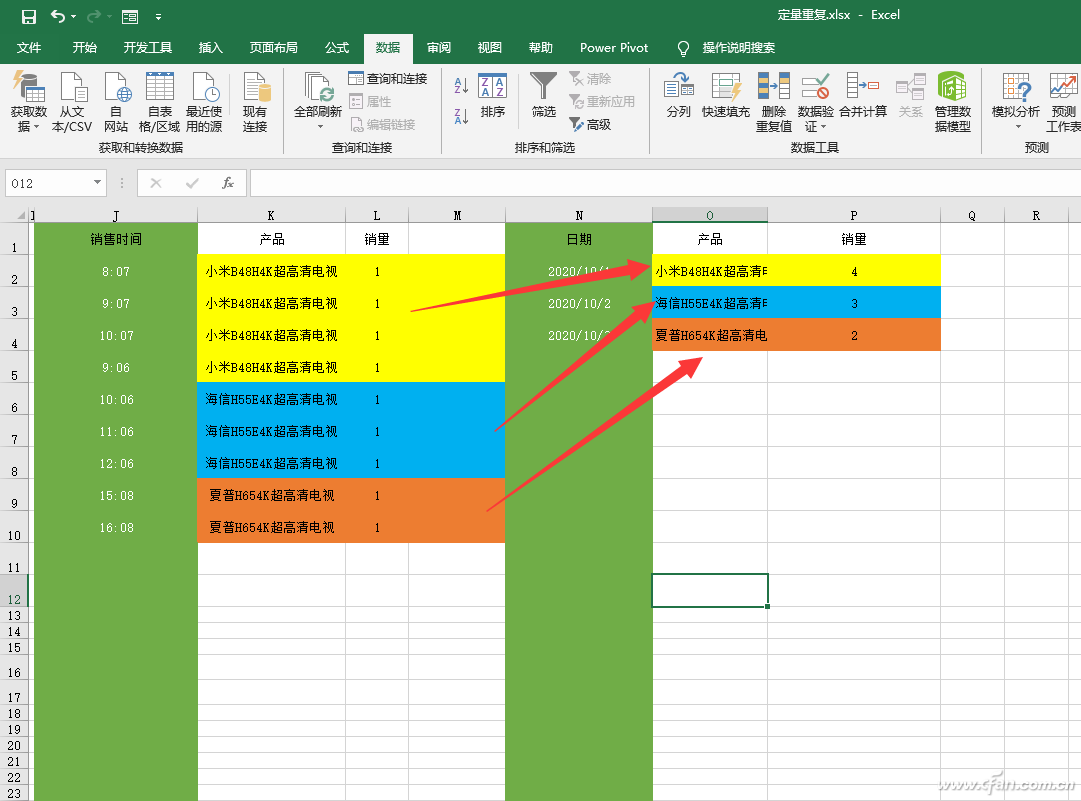
Task: Click date cell 2020/10/2
Action: pos(578,303)
